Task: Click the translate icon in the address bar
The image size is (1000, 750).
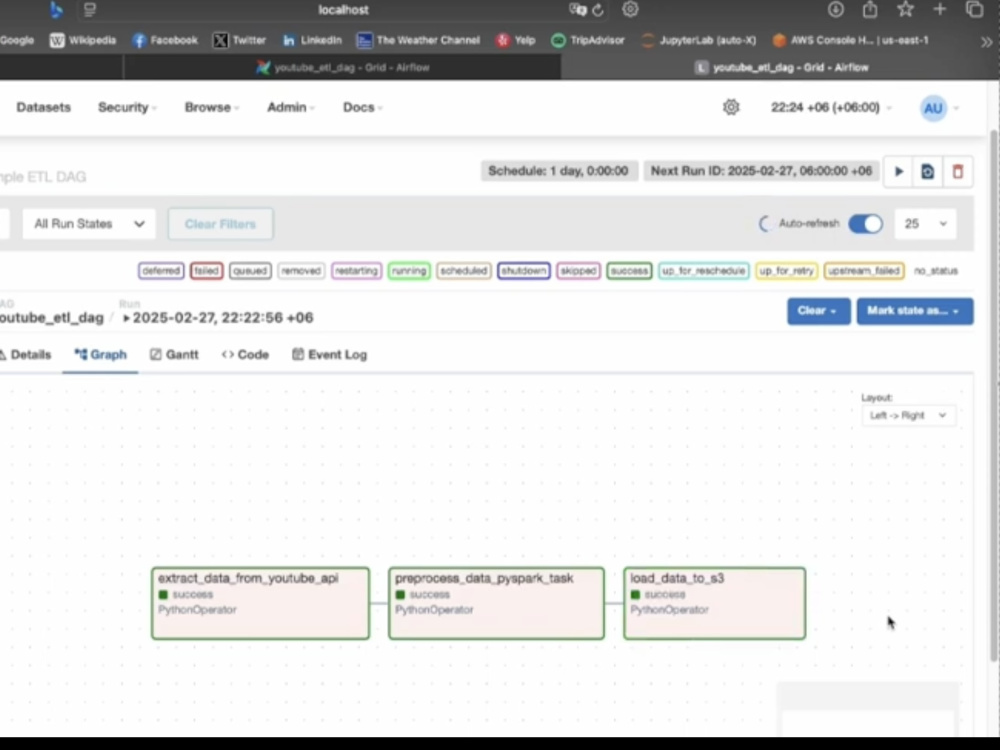Action: coord(578,10)
